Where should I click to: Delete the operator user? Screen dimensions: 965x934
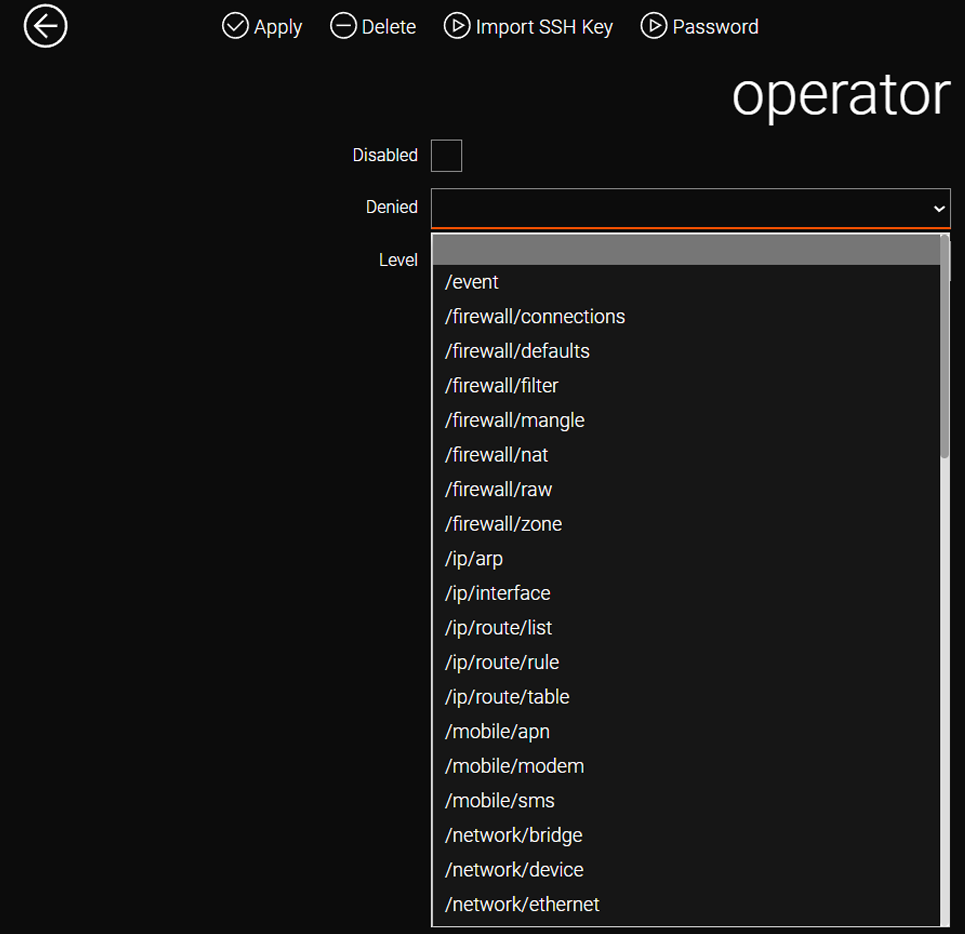[373, 26]
